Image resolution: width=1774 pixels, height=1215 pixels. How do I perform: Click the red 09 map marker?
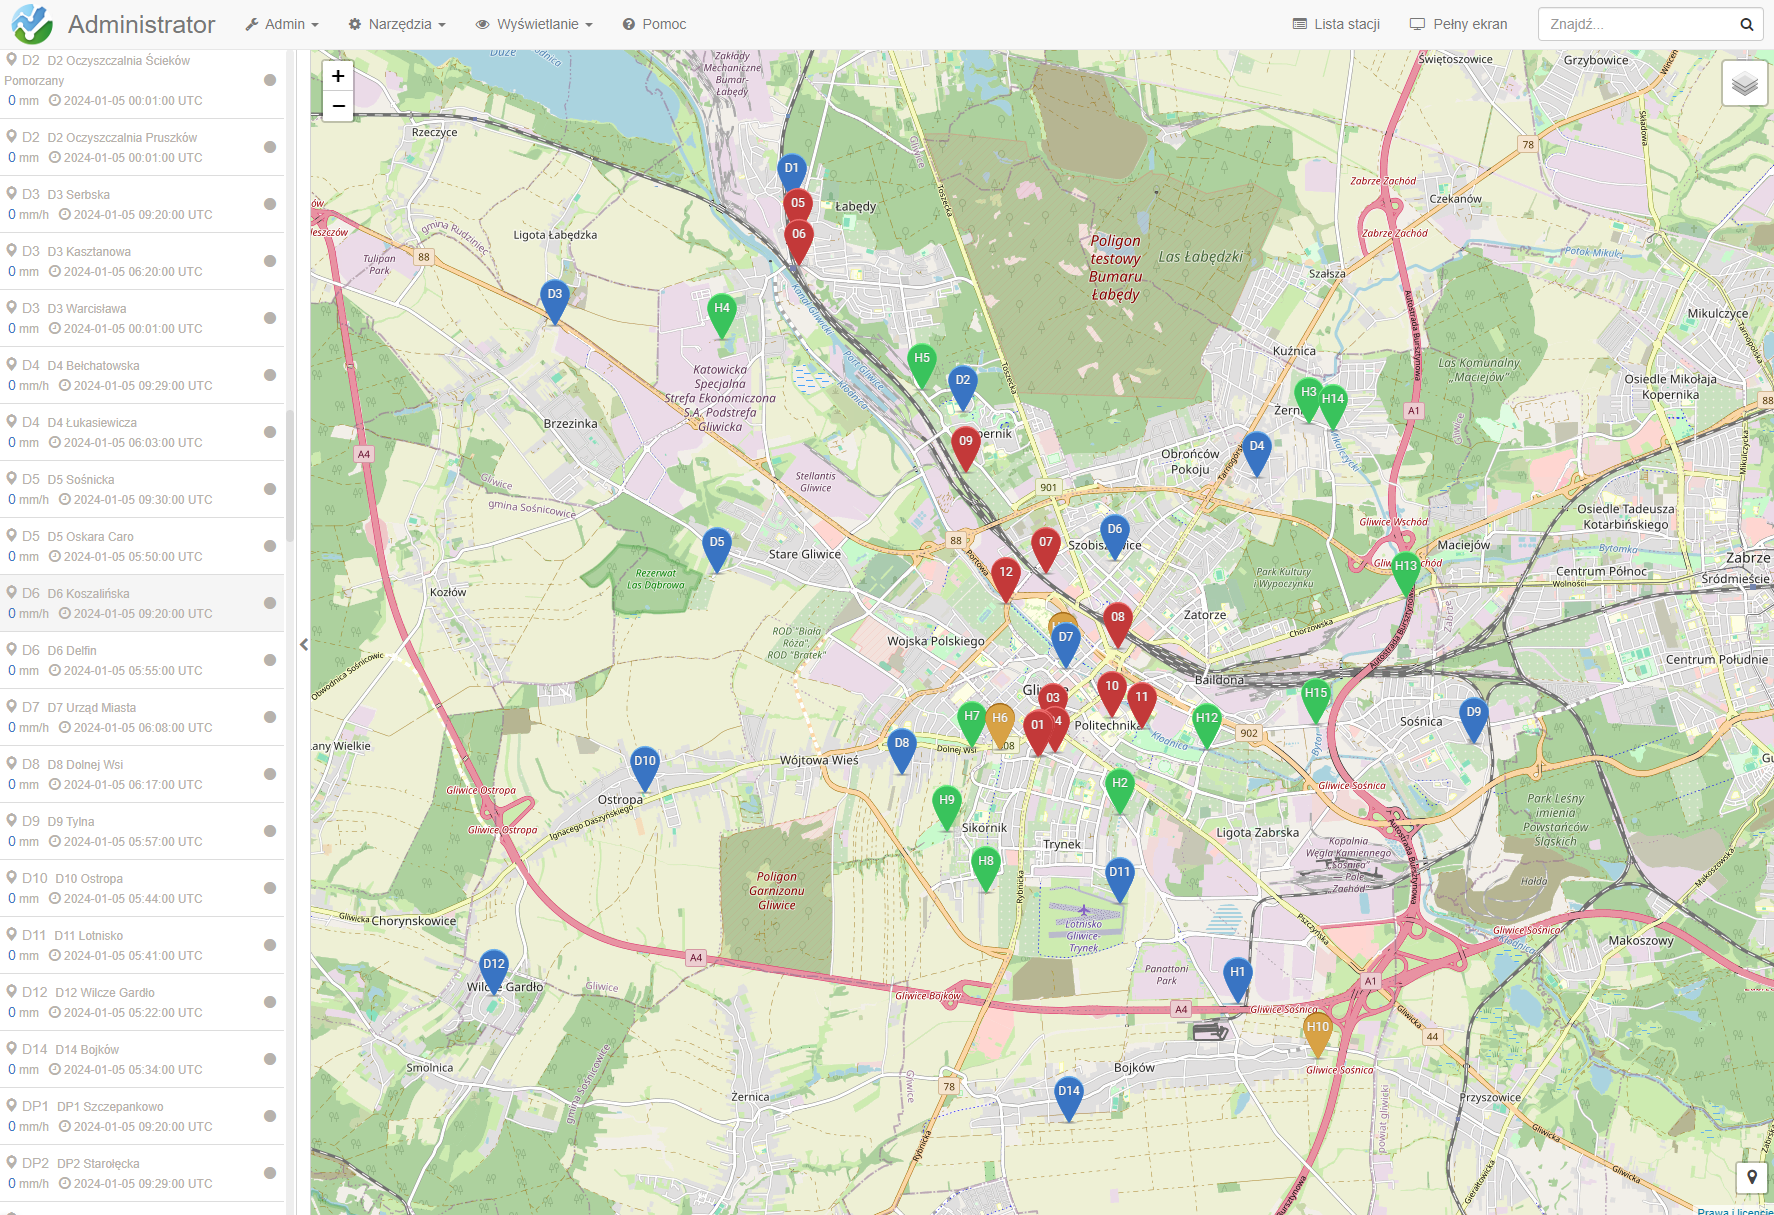pyautogui.click(x=965, y=444)
